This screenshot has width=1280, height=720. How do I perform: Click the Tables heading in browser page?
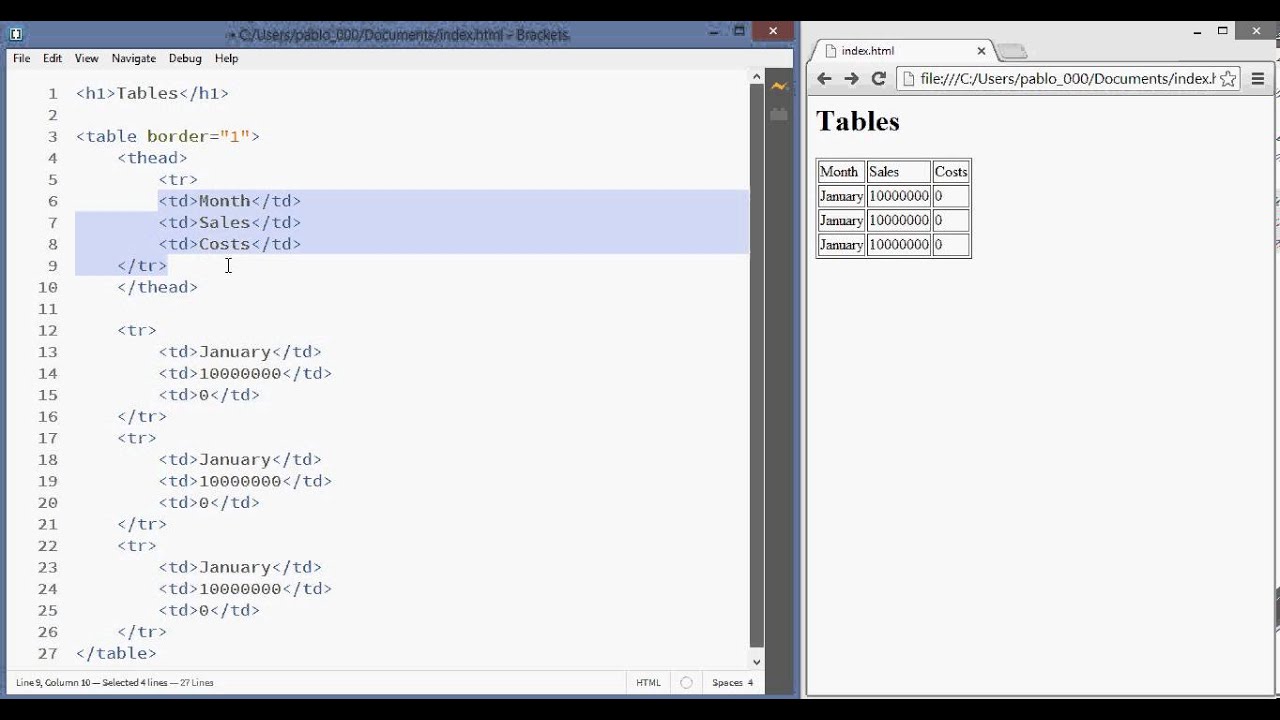(x=858, y=122)
